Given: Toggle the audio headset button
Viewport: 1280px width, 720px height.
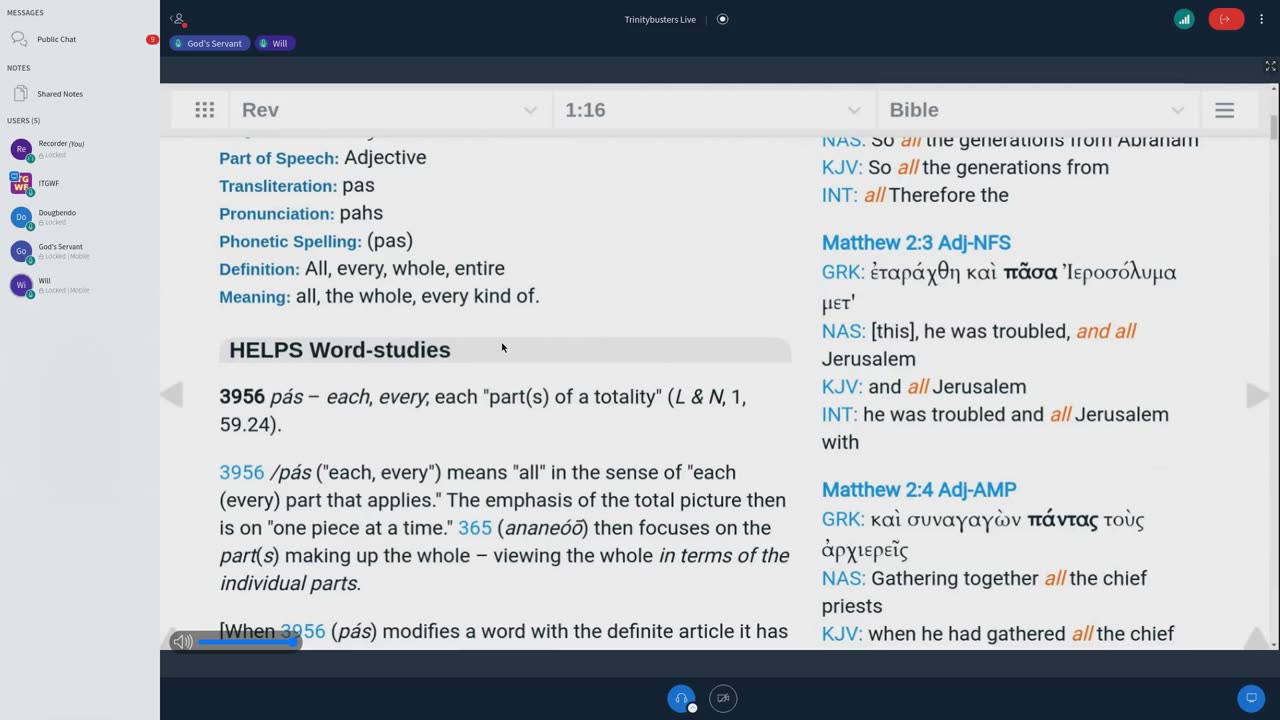Looking at the screenshot, I should click(681, 698).
